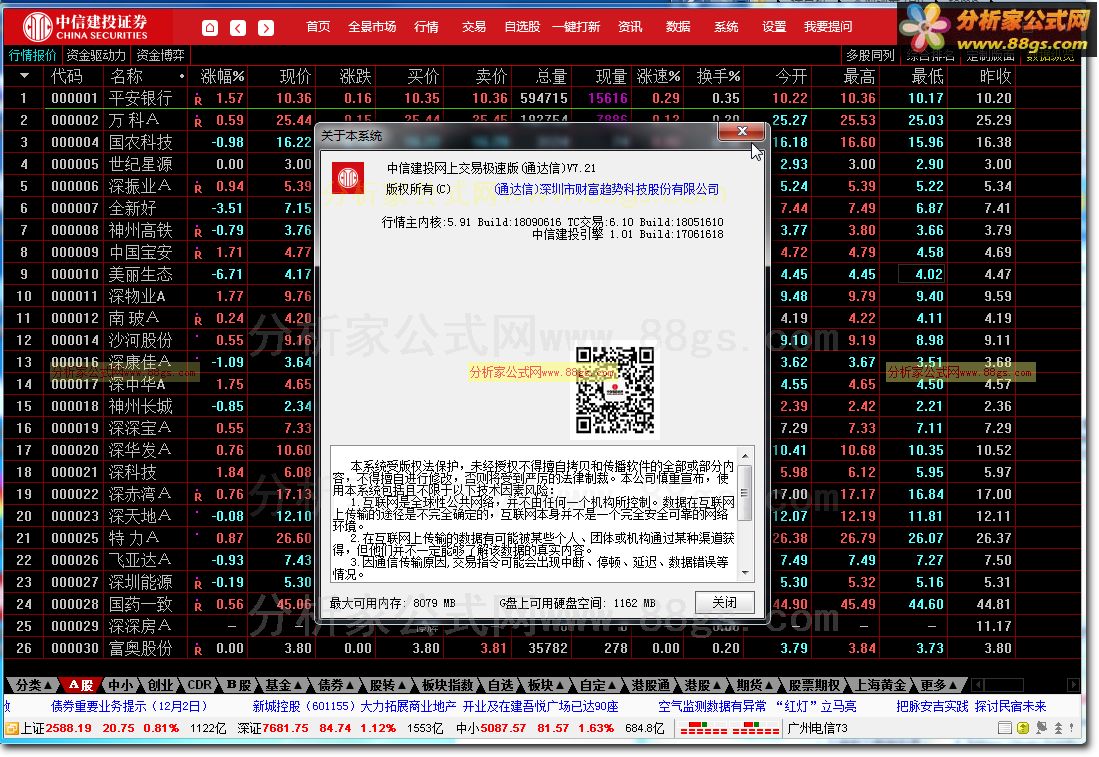Click the disclaimer text scrollbar thumb
Image resolution: width=1099 pixels, height=757 pixels.
(x=745, y=493)
